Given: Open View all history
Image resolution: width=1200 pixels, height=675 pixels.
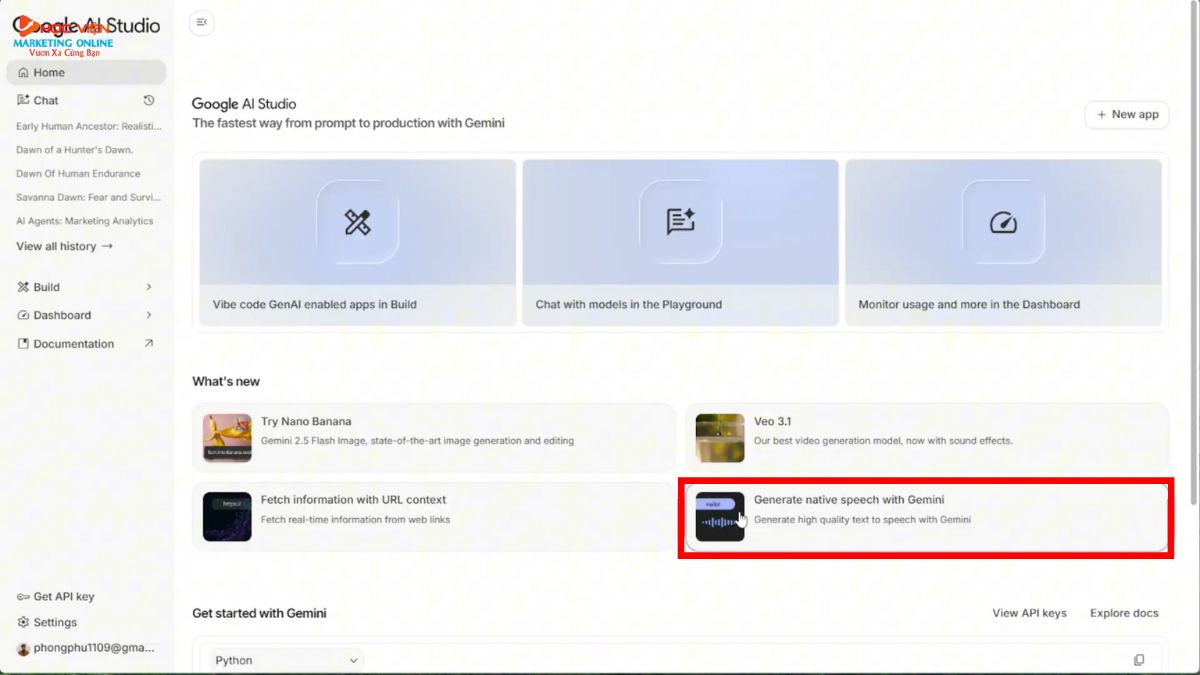Looking at the screenshot, I should [x=62, y=246].
